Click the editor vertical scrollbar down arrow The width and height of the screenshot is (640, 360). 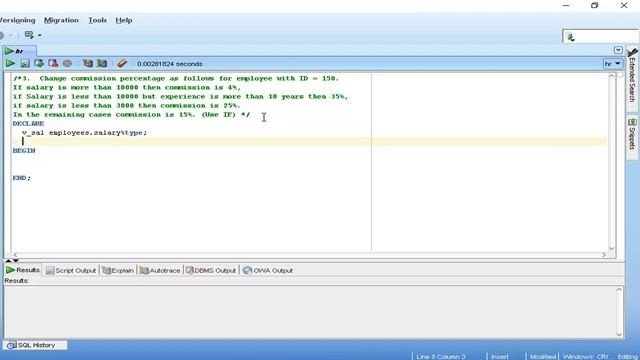click(x=611, y=249)
